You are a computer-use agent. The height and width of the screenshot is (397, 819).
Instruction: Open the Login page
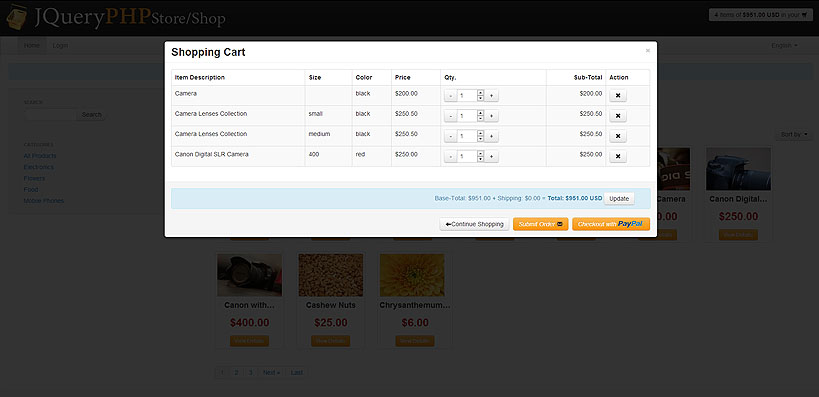[60, 45]
